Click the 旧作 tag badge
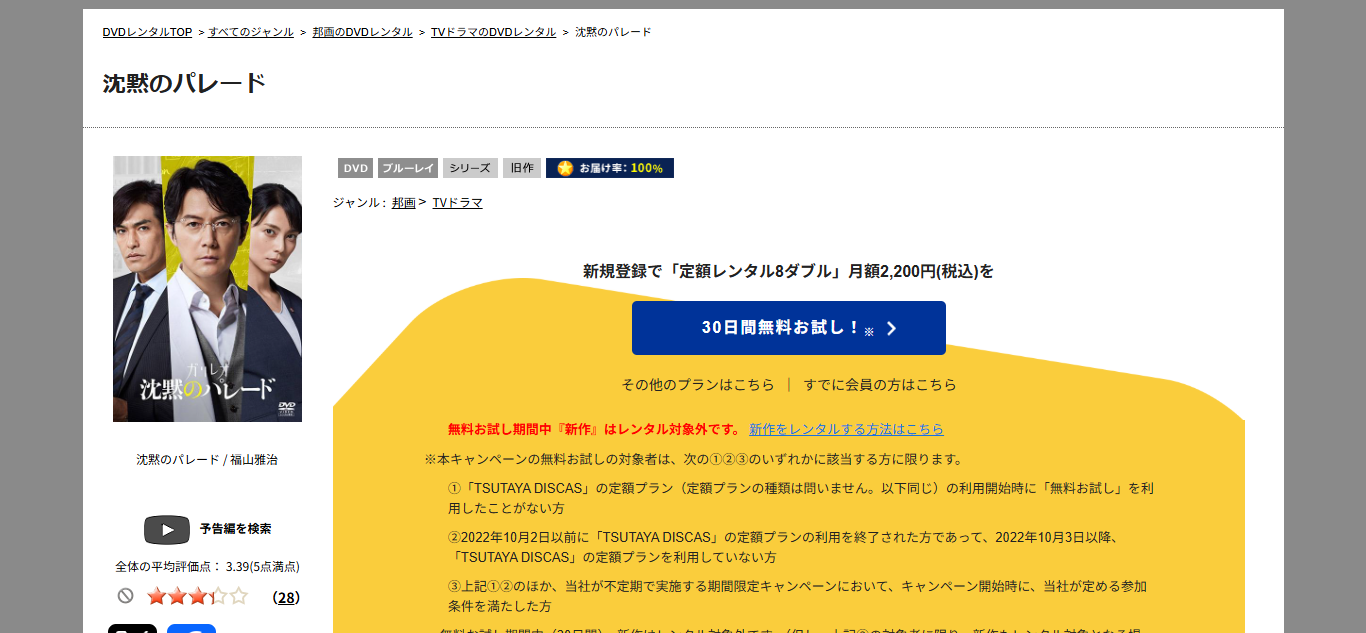 click(x=521, y=168)
